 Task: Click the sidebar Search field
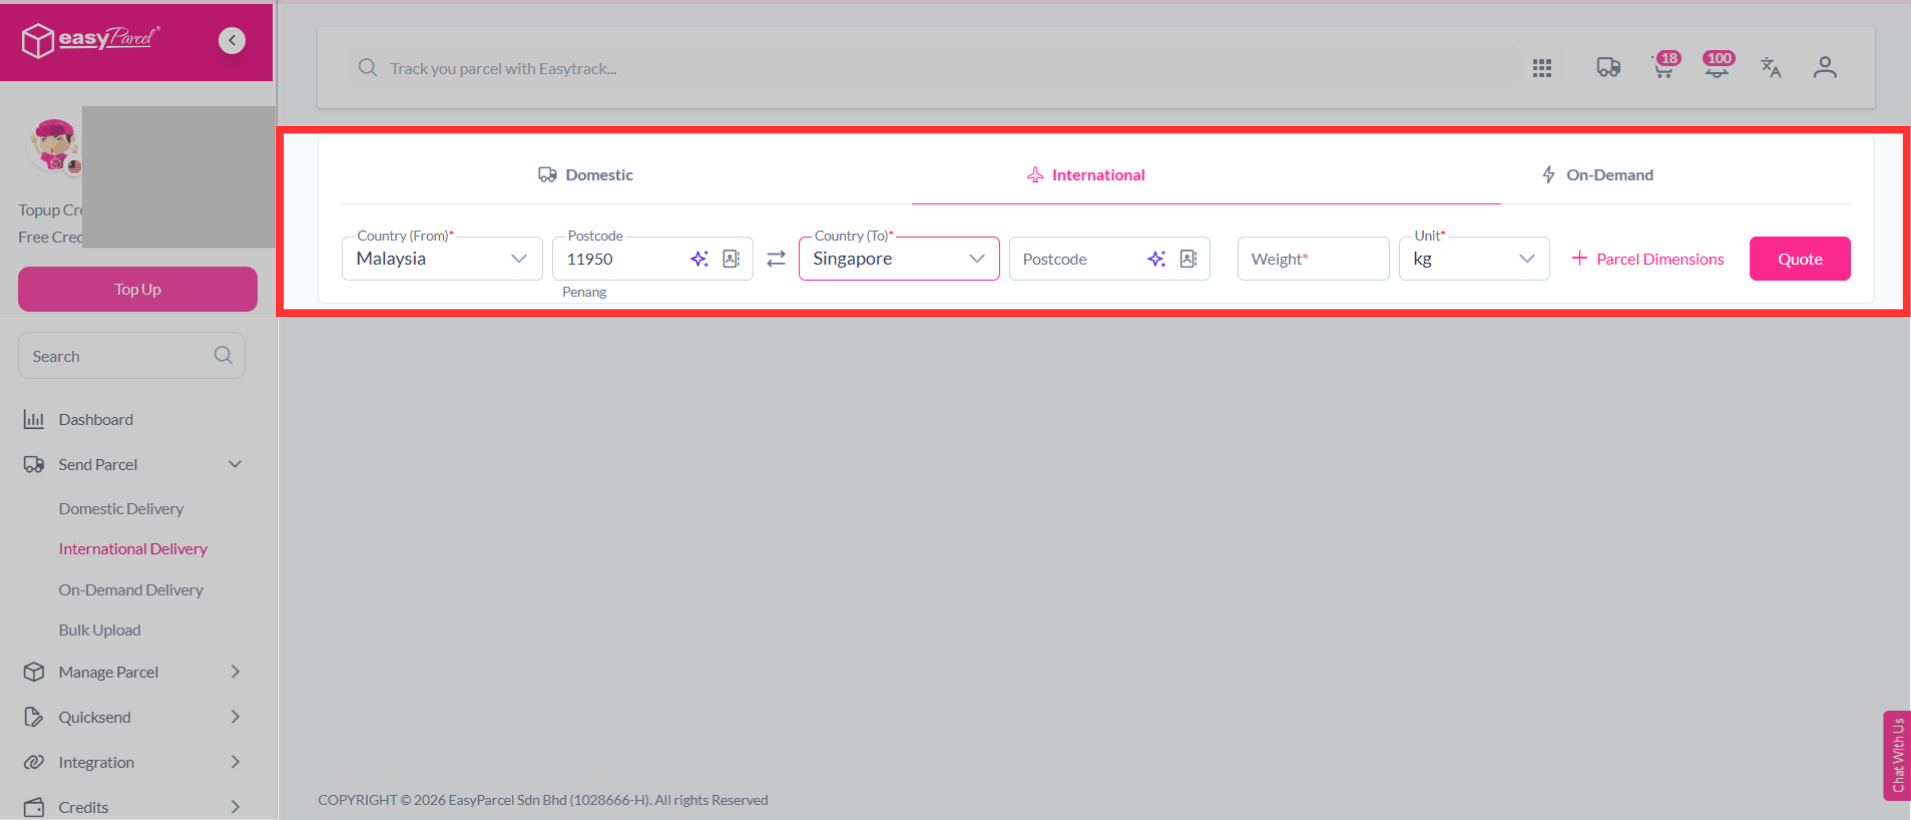[x=131, y=356]
